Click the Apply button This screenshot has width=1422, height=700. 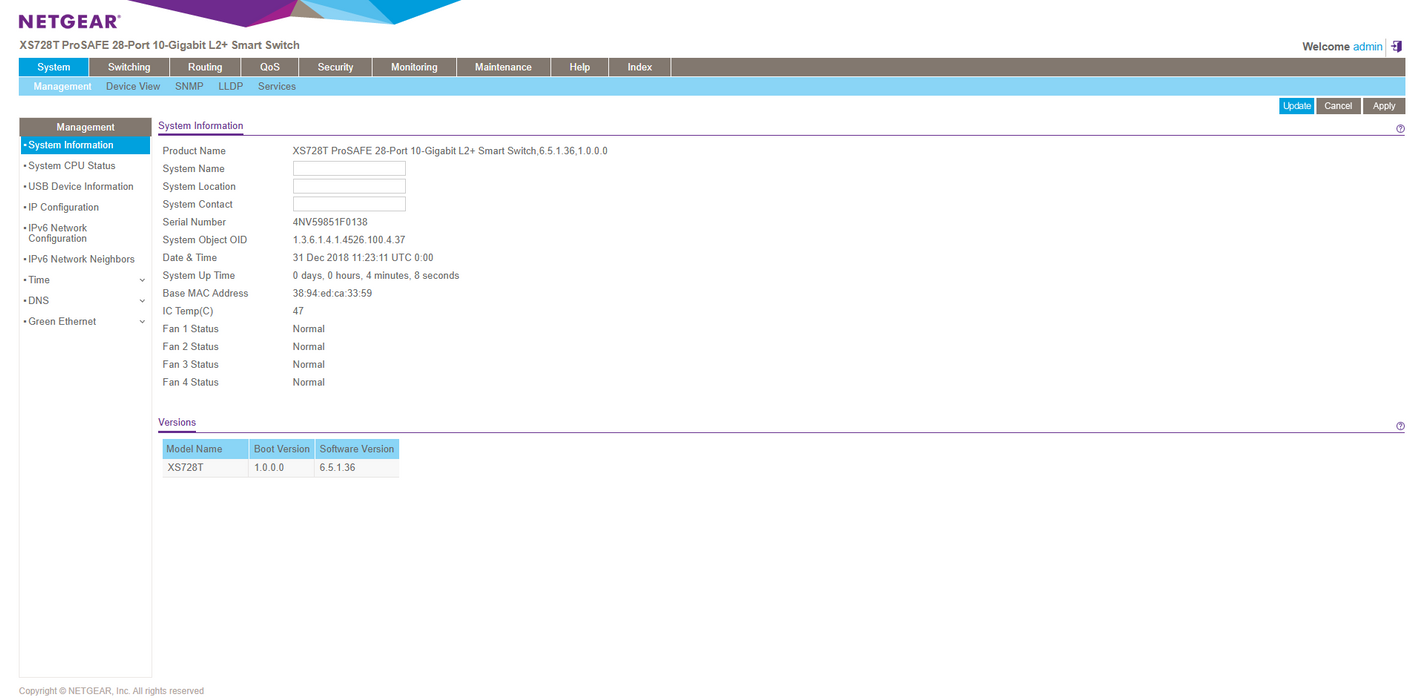[x=1383, y=106]
